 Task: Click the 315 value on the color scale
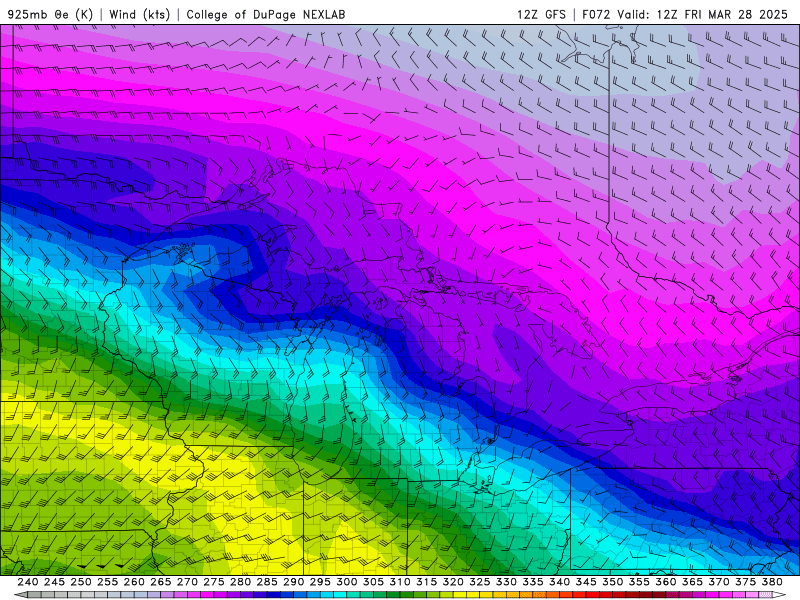point(426,582)
